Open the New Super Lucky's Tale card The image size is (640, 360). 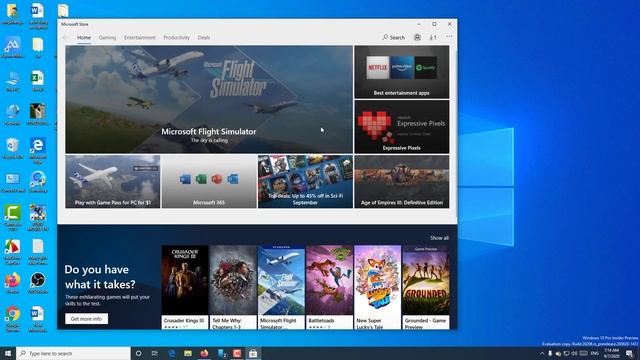coord(378,287)
